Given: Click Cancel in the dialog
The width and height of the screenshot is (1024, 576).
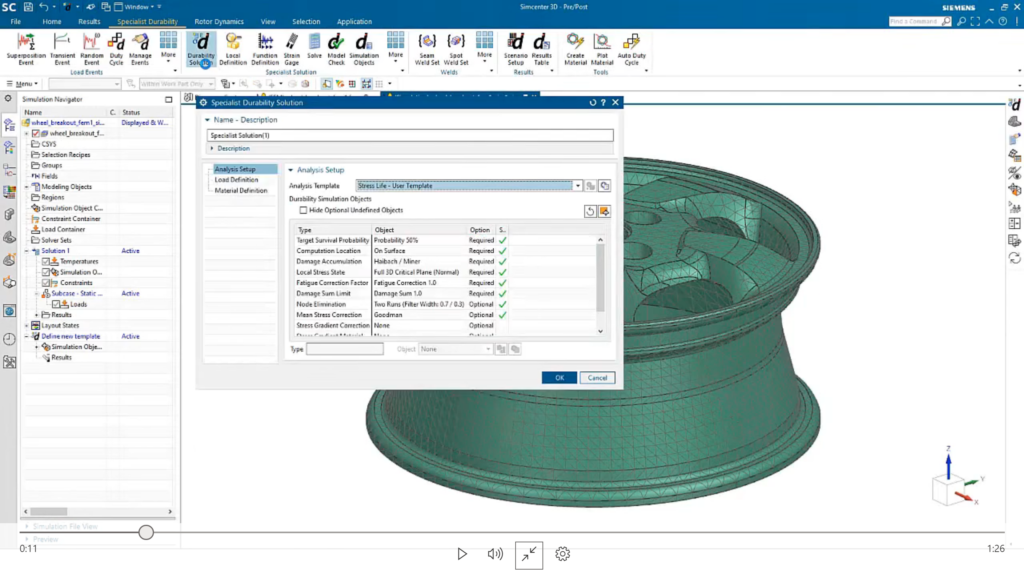Looking at the screenshot, I should tap(597, 378).
